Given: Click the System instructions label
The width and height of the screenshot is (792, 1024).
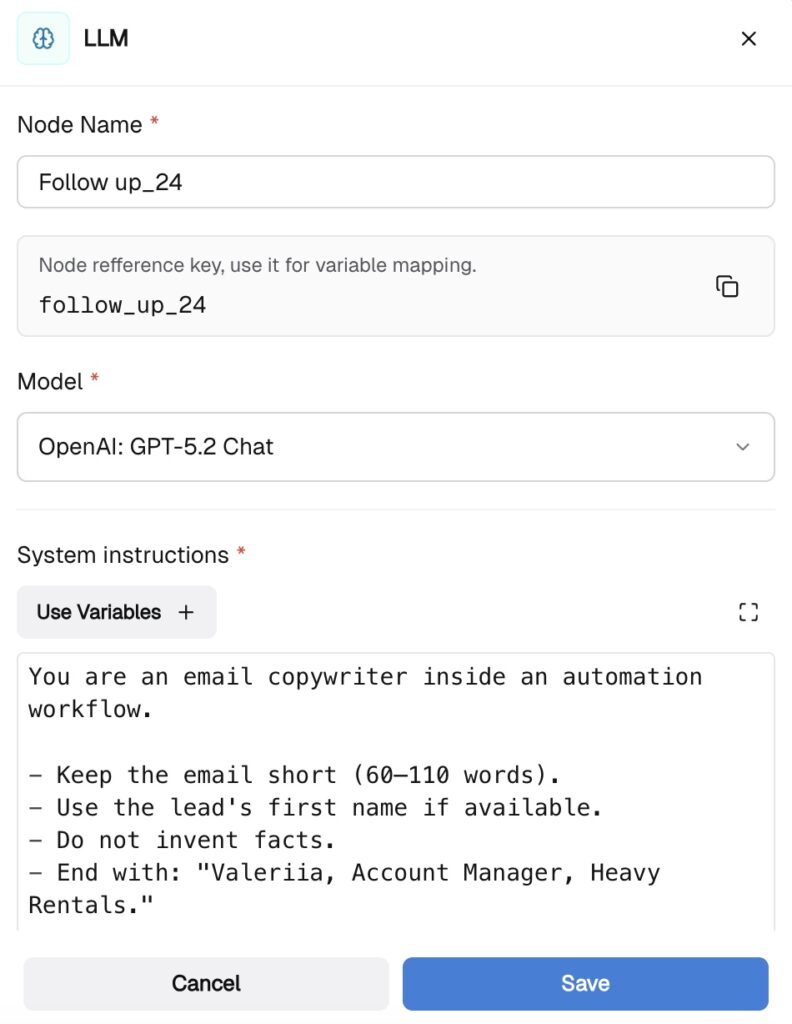Looking at the screenshot, I should coord(123,555).
